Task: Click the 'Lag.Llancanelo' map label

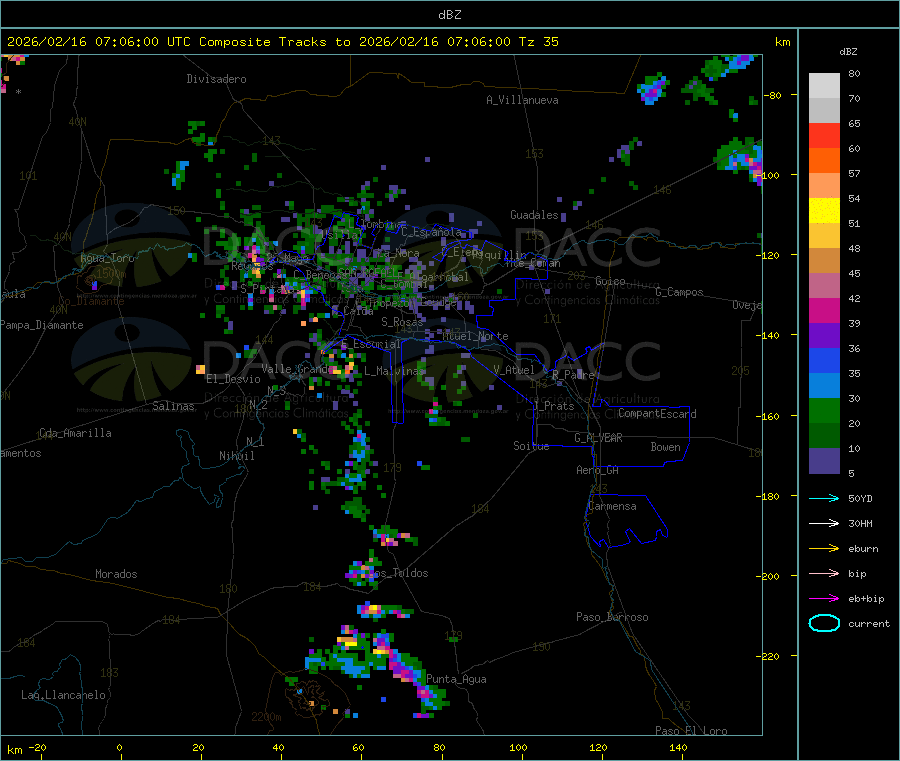Action: tap(63, 695)
